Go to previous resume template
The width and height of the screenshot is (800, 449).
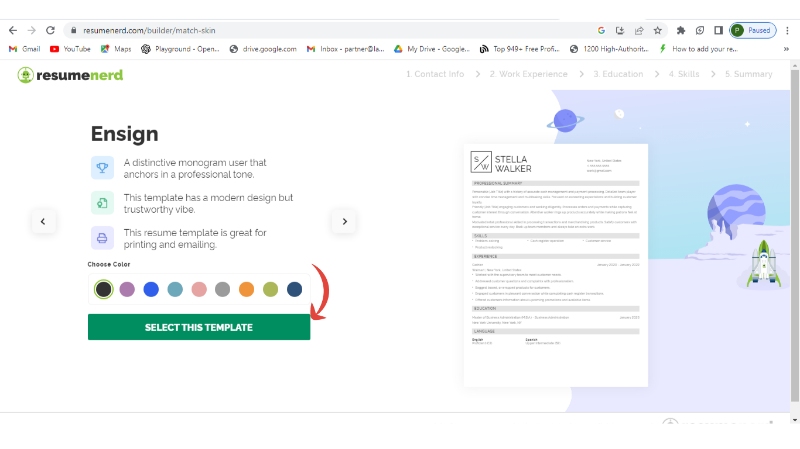[43, 221]
